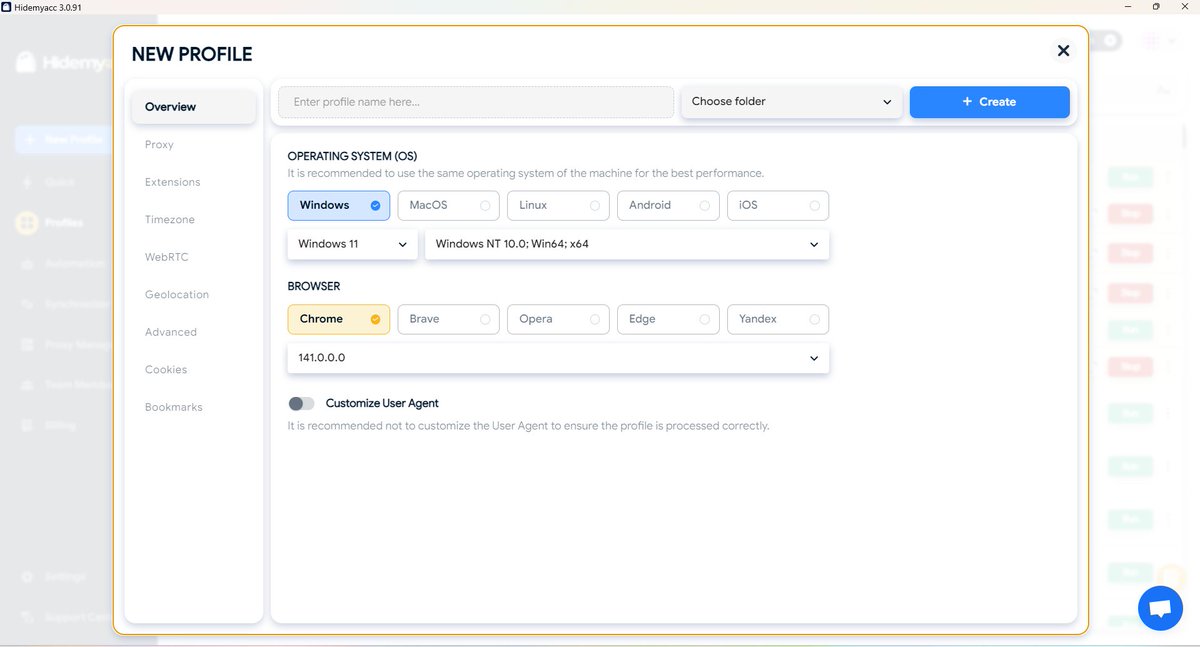Select the Brave browser option
This screenshot has height=647, width=1200.
coord(449,319)
